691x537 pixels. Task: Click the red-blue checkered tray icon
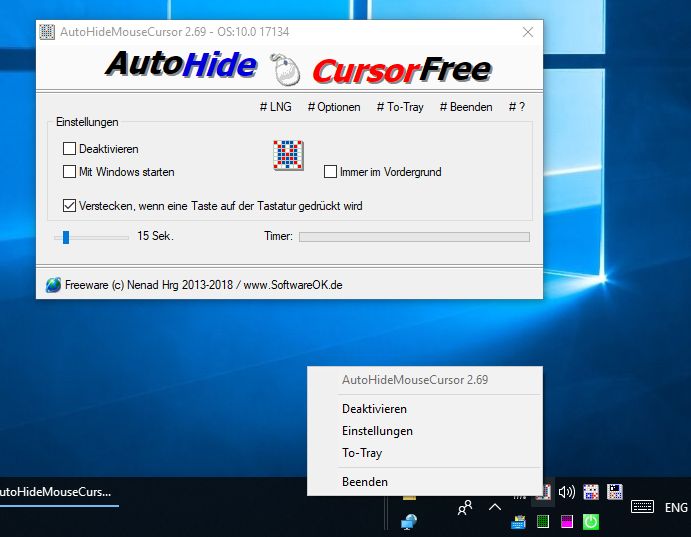591,492
